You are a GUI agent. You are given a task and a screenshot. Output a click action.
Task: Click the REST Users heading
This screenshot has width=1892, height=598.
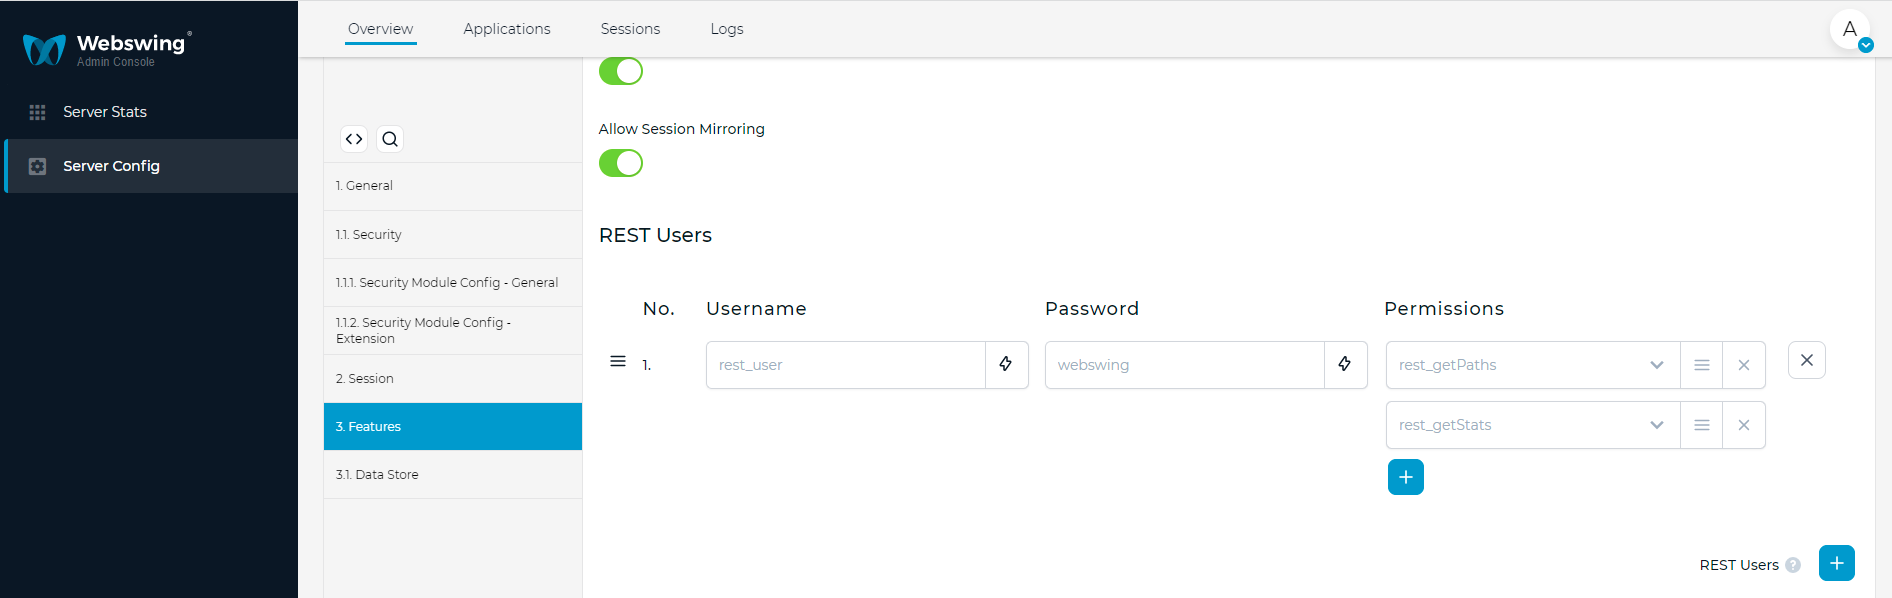(x=655, y=235)
